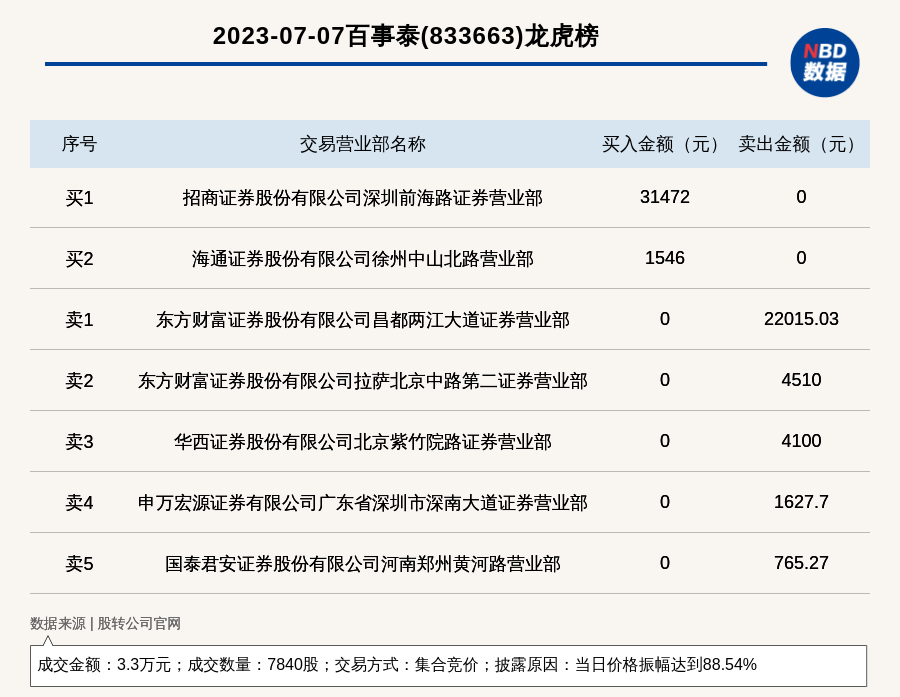
Task: Select the sell amount 4100
Action: 801,440
